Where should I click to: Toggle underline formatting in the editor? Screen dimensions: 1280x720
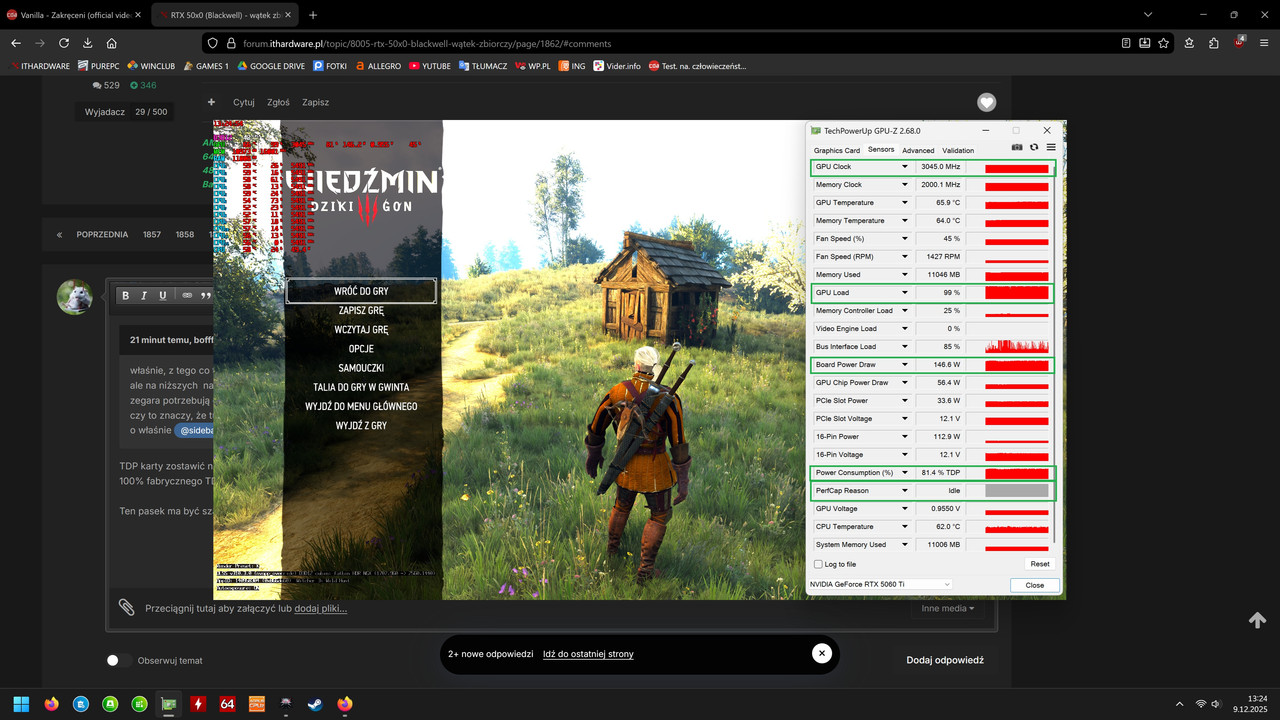coord(163,295)
